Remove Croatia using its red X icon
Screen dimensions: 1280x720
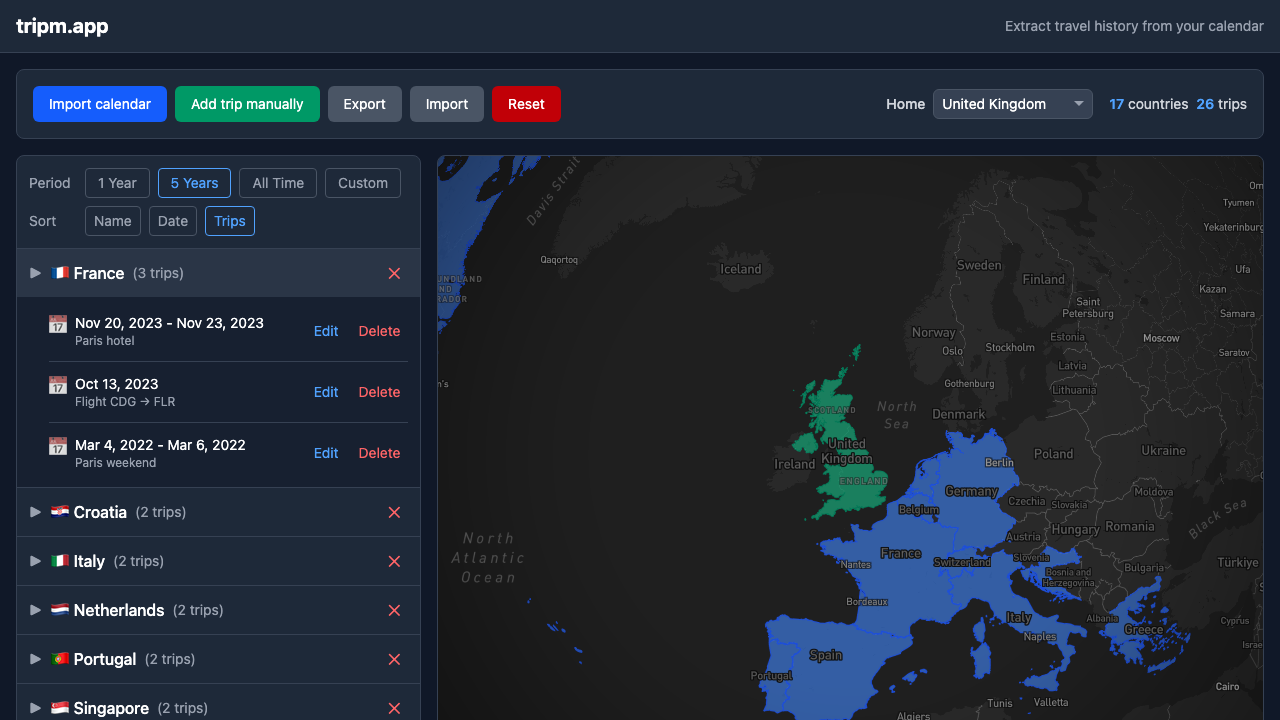coord(394,512)
